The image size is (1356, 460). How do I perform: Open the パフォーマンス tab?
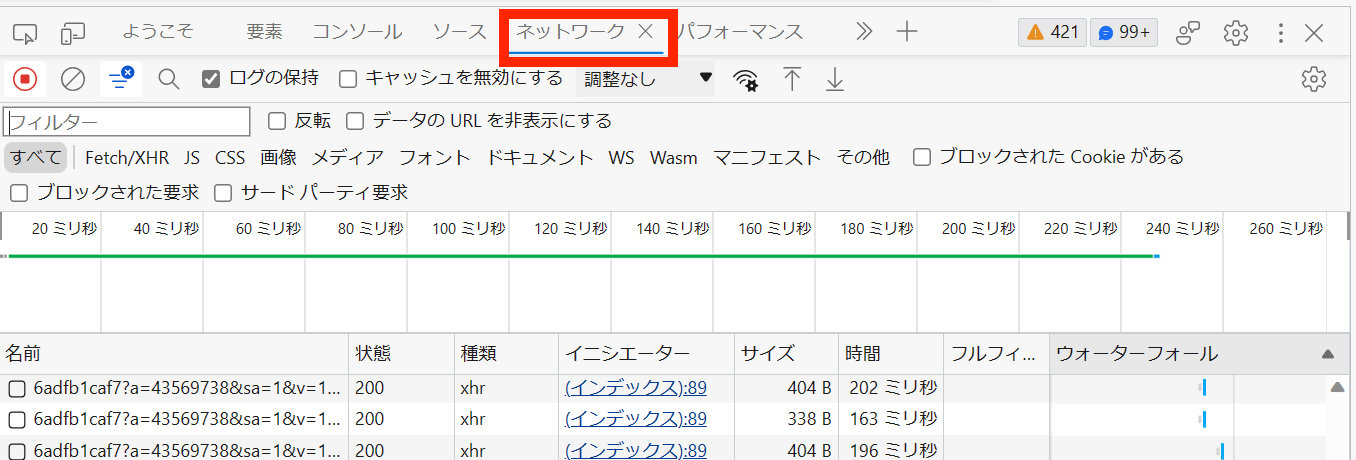pyautogui.click(x=741, y=31)
